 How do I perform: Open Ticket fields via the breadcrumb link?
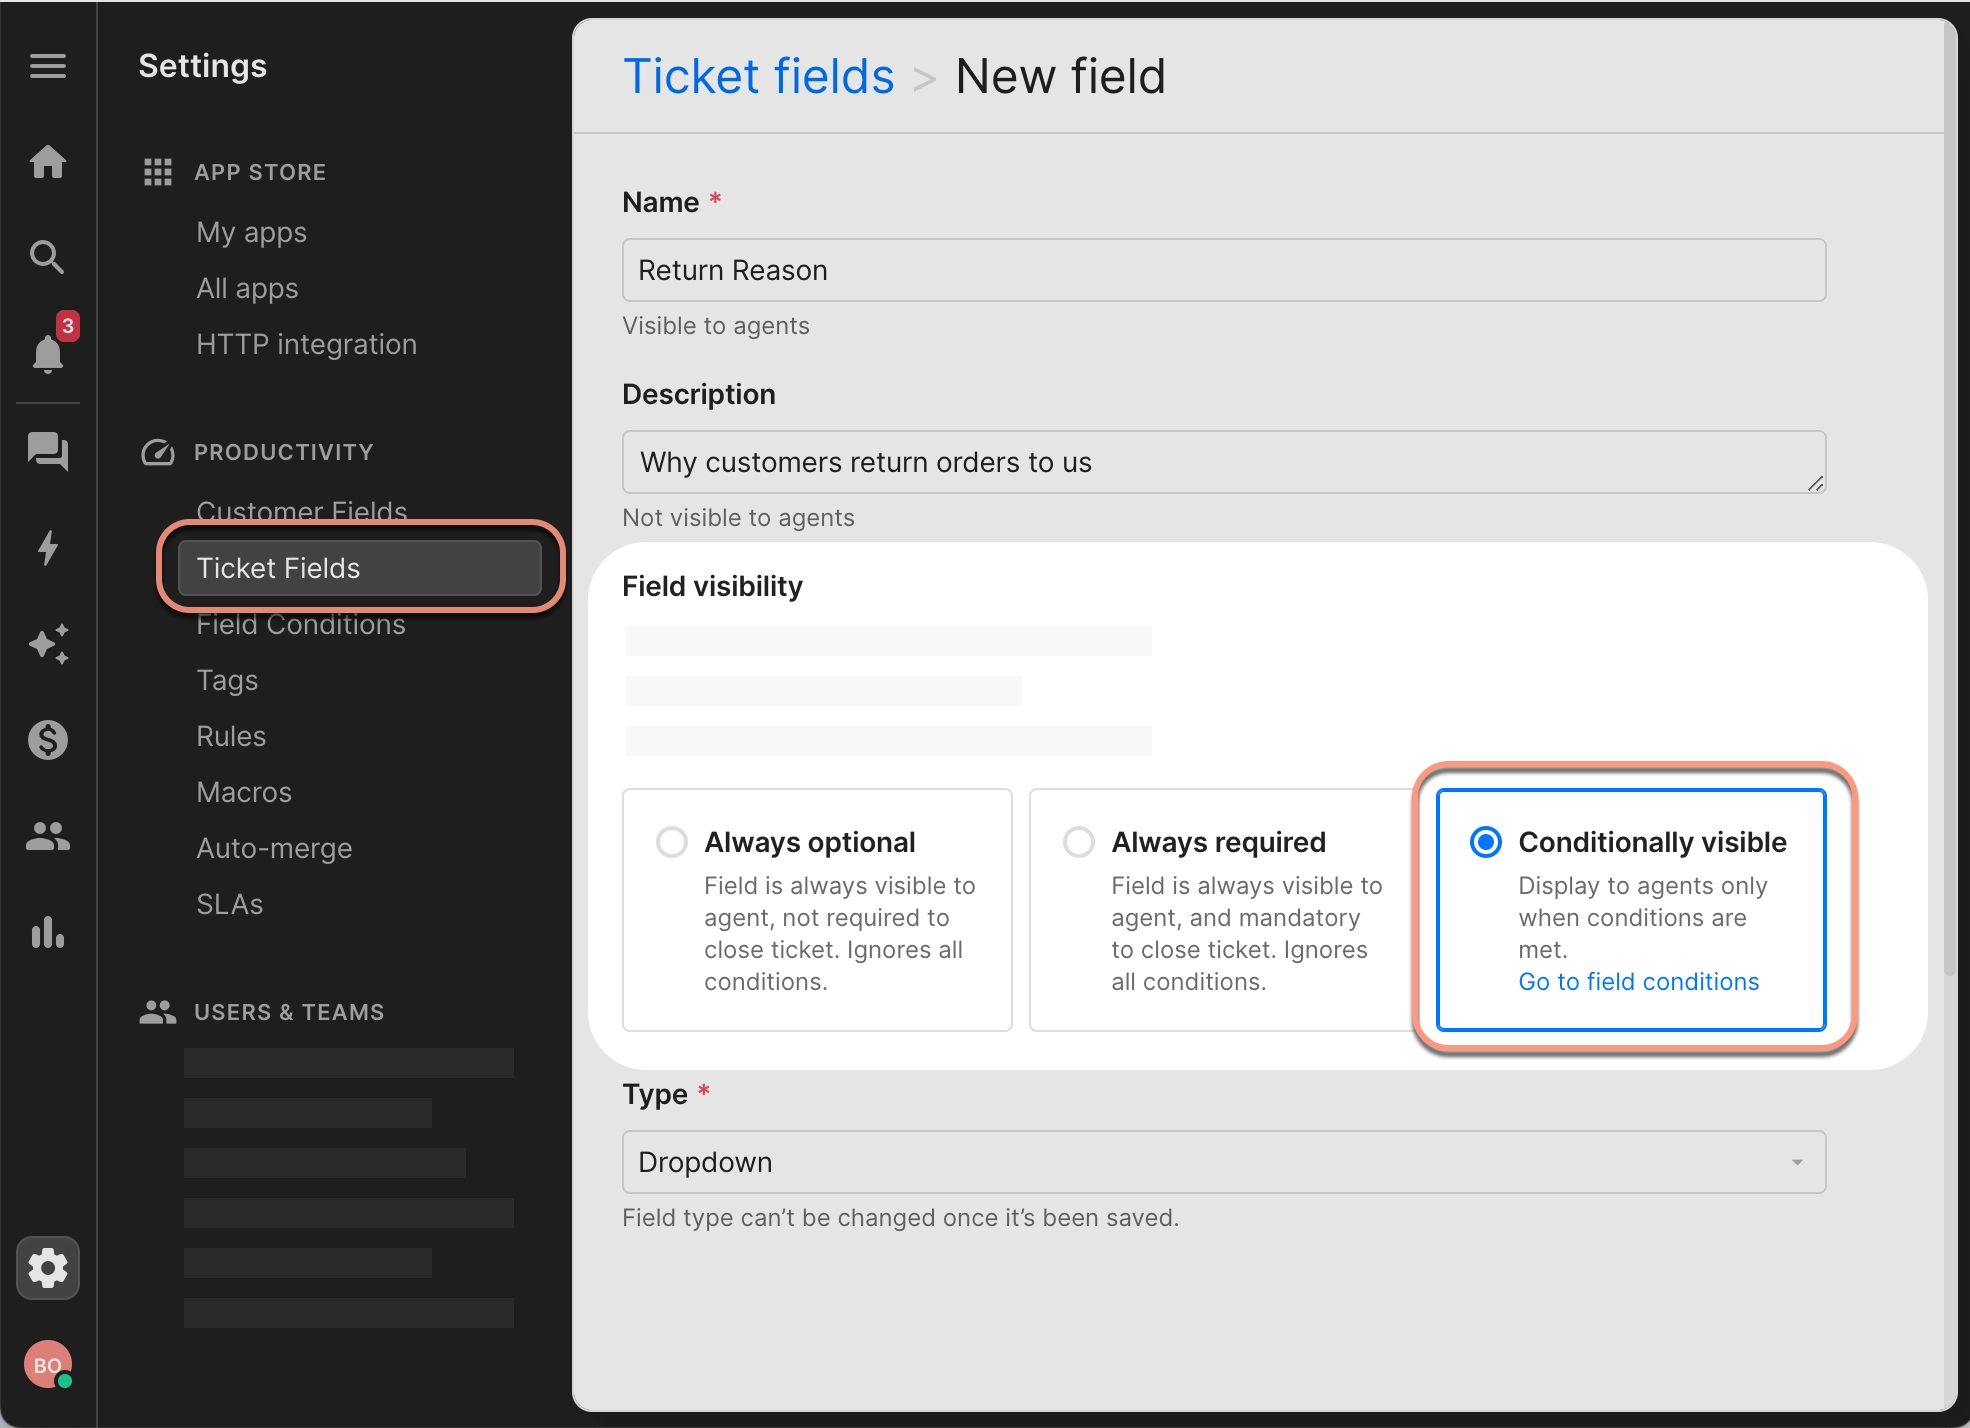pyautogui.click(x=759, y=75)
